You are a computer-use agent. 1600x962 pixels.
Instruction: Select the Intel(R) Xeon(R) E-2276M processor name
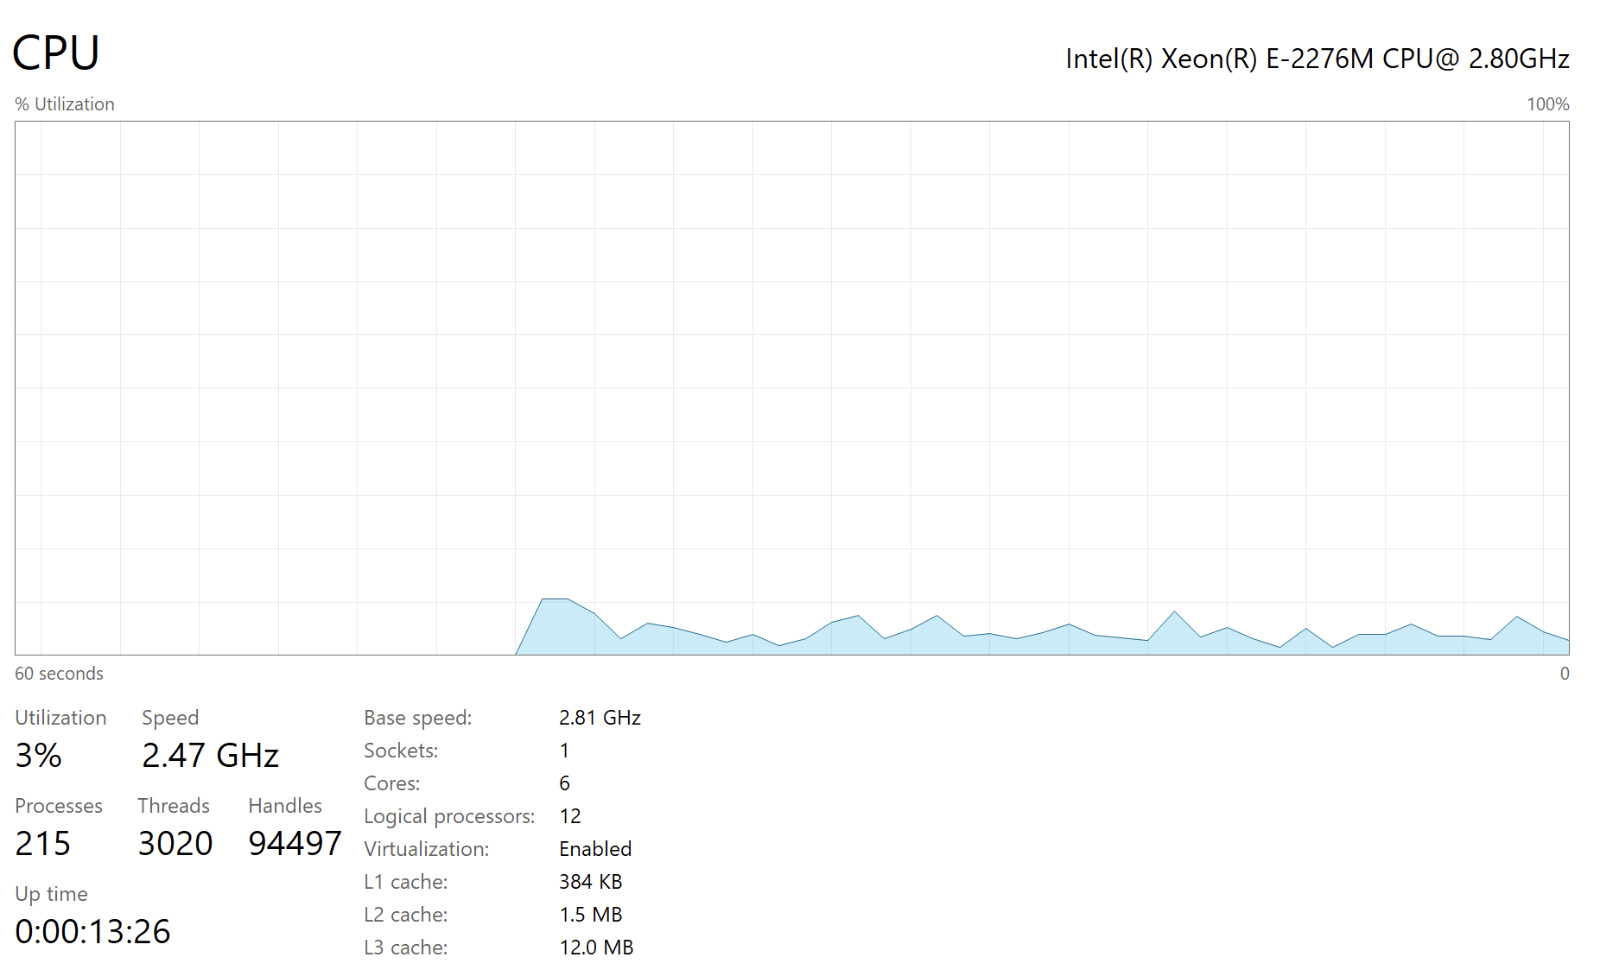click(x=1317, y=59)
